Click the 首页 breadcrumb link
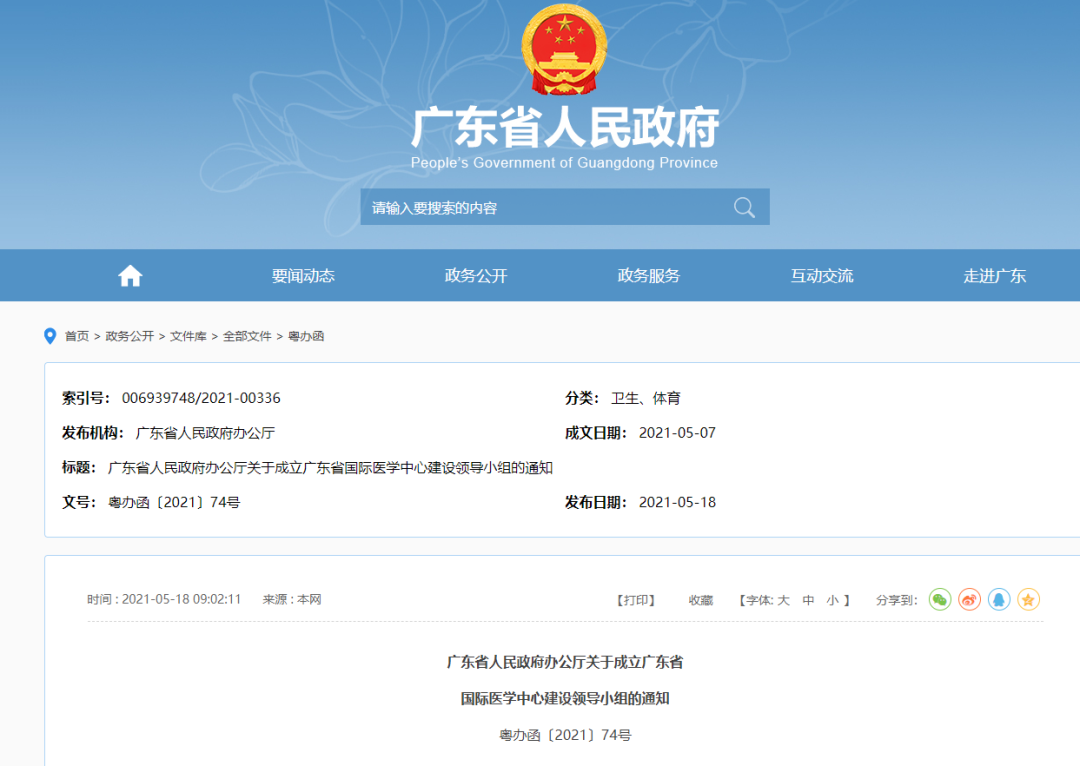 77,336
